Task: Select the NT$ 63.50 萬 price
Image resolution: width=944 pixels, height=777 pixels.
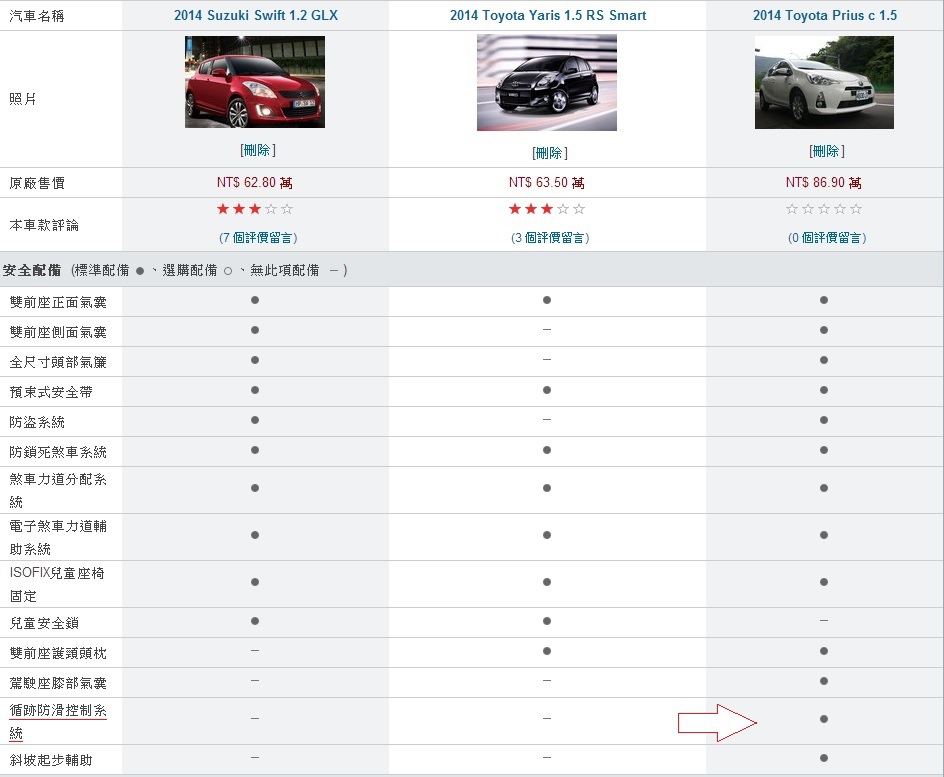Action: pyautogui.click(x=547, y=182)
